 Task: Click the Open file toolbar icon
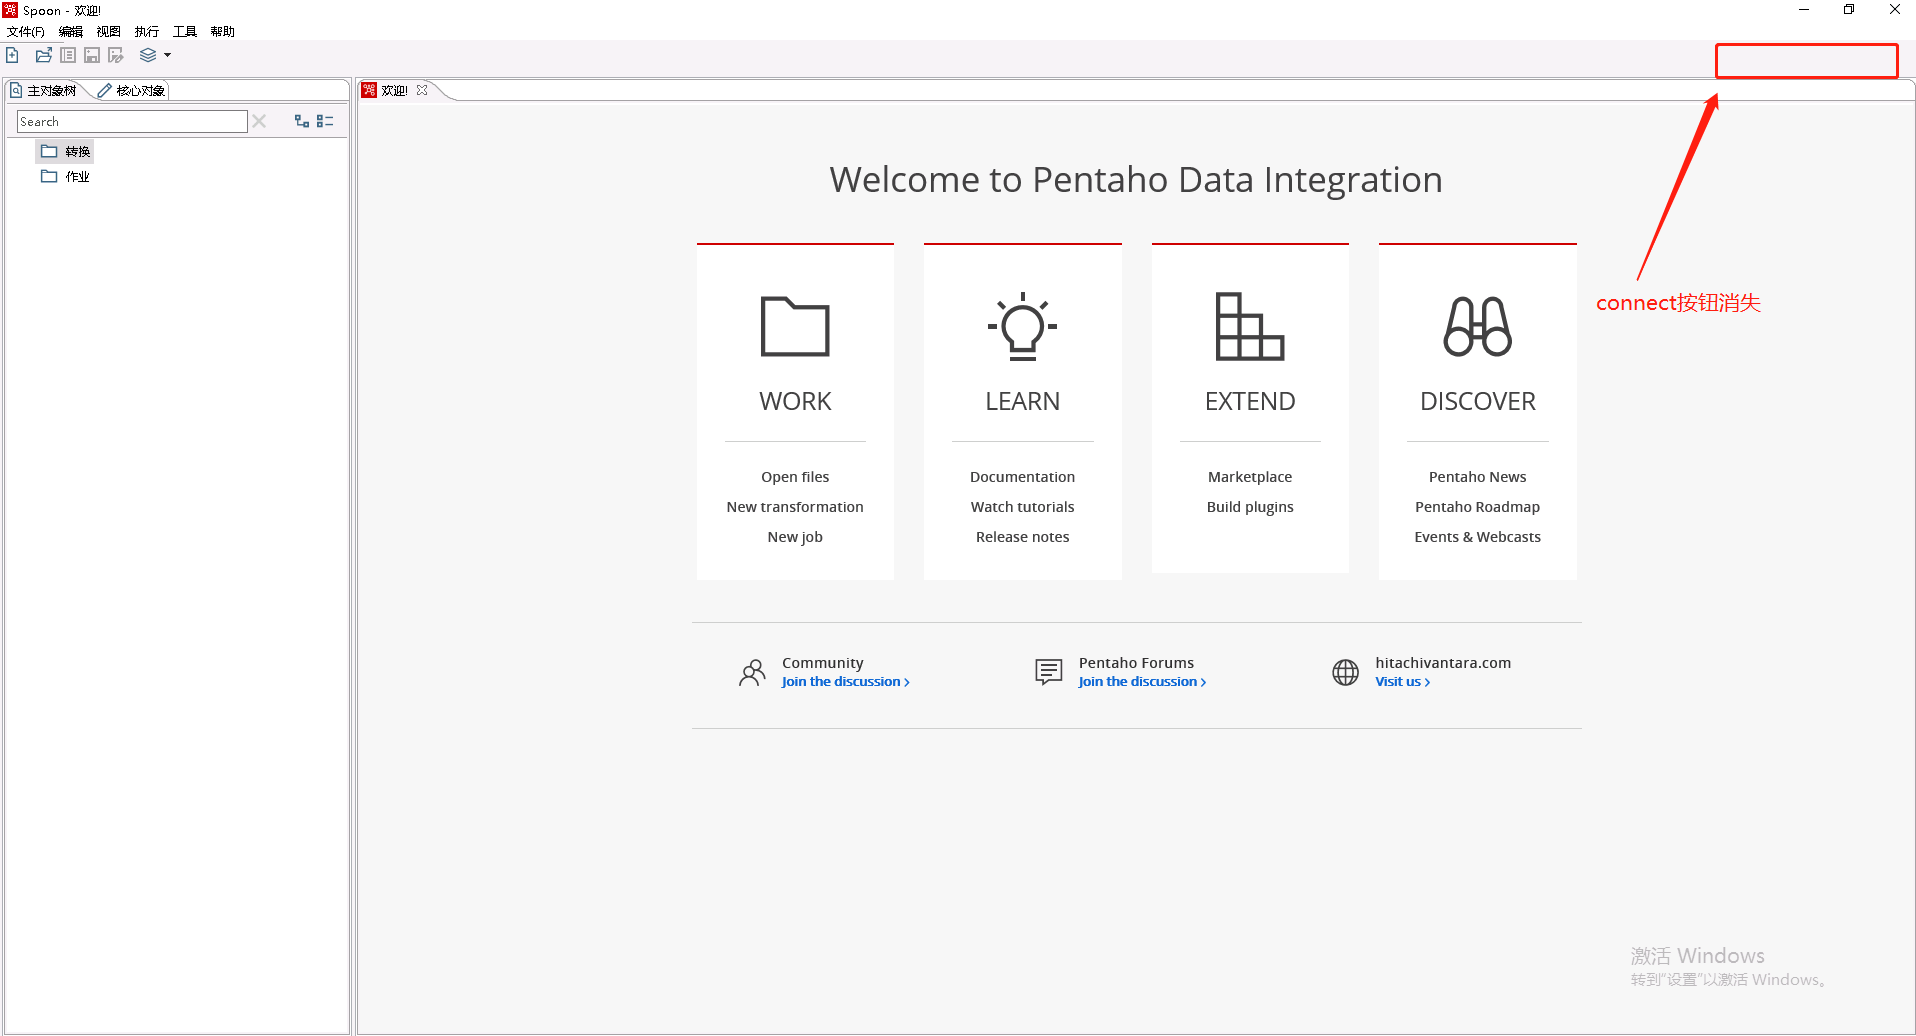(43, 55)
